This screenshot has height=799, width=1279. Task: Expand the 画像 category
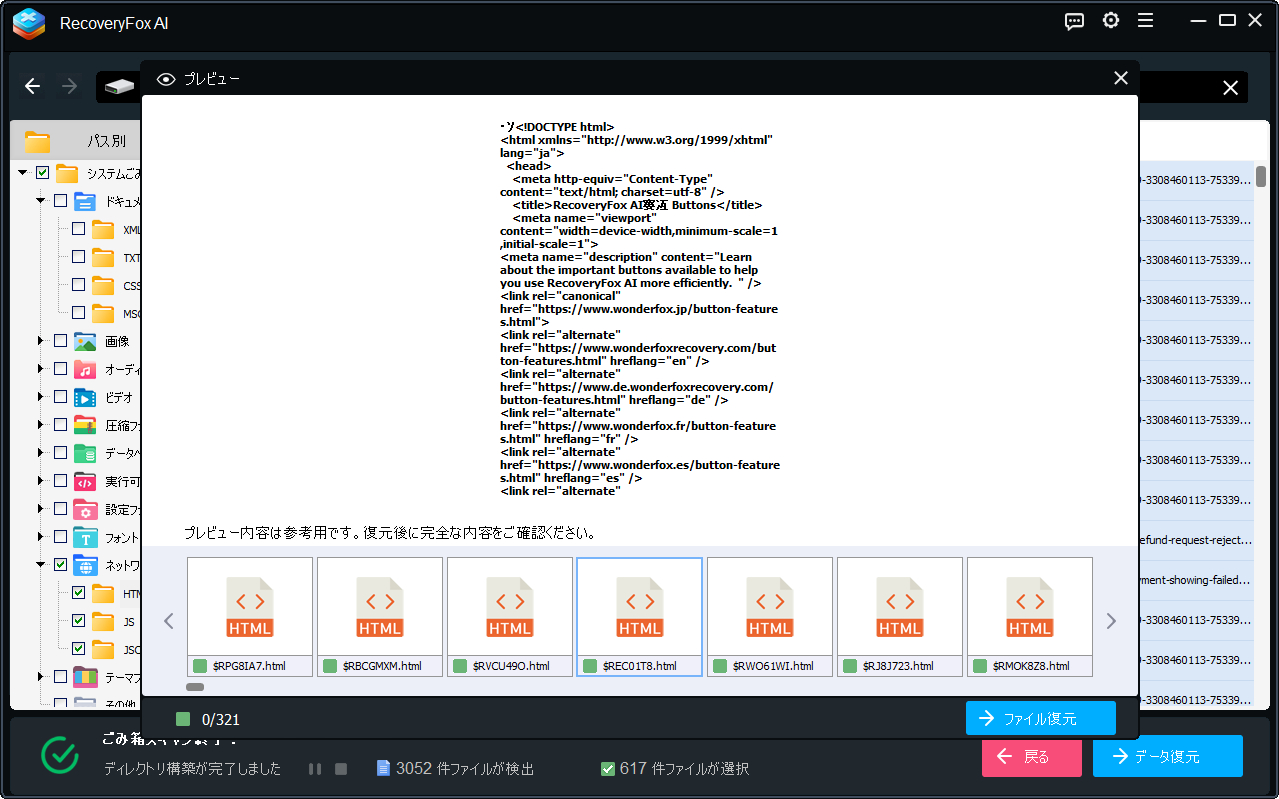click(41, 341)
